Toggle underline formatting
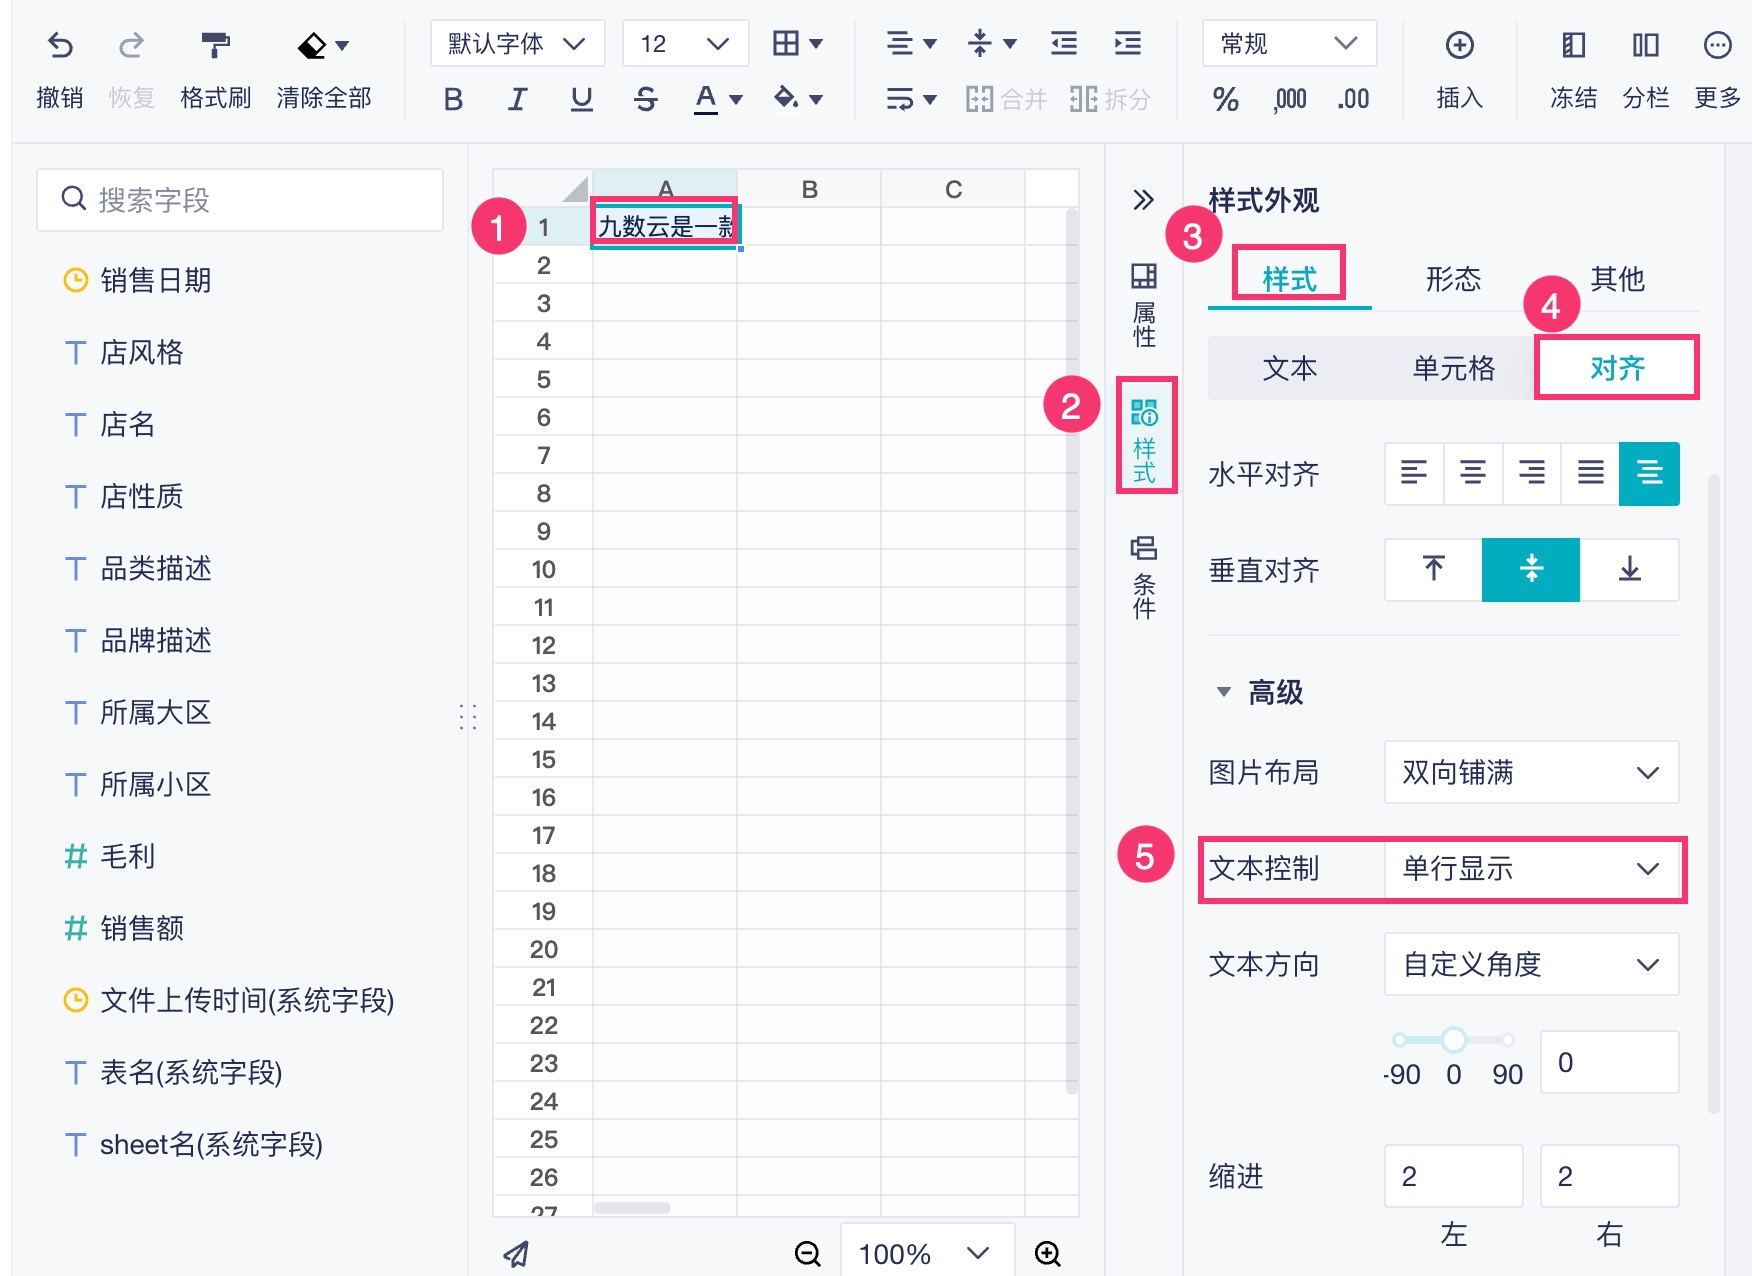Viewport: 1752px width, 1276px height. click(x=581, y=99)
